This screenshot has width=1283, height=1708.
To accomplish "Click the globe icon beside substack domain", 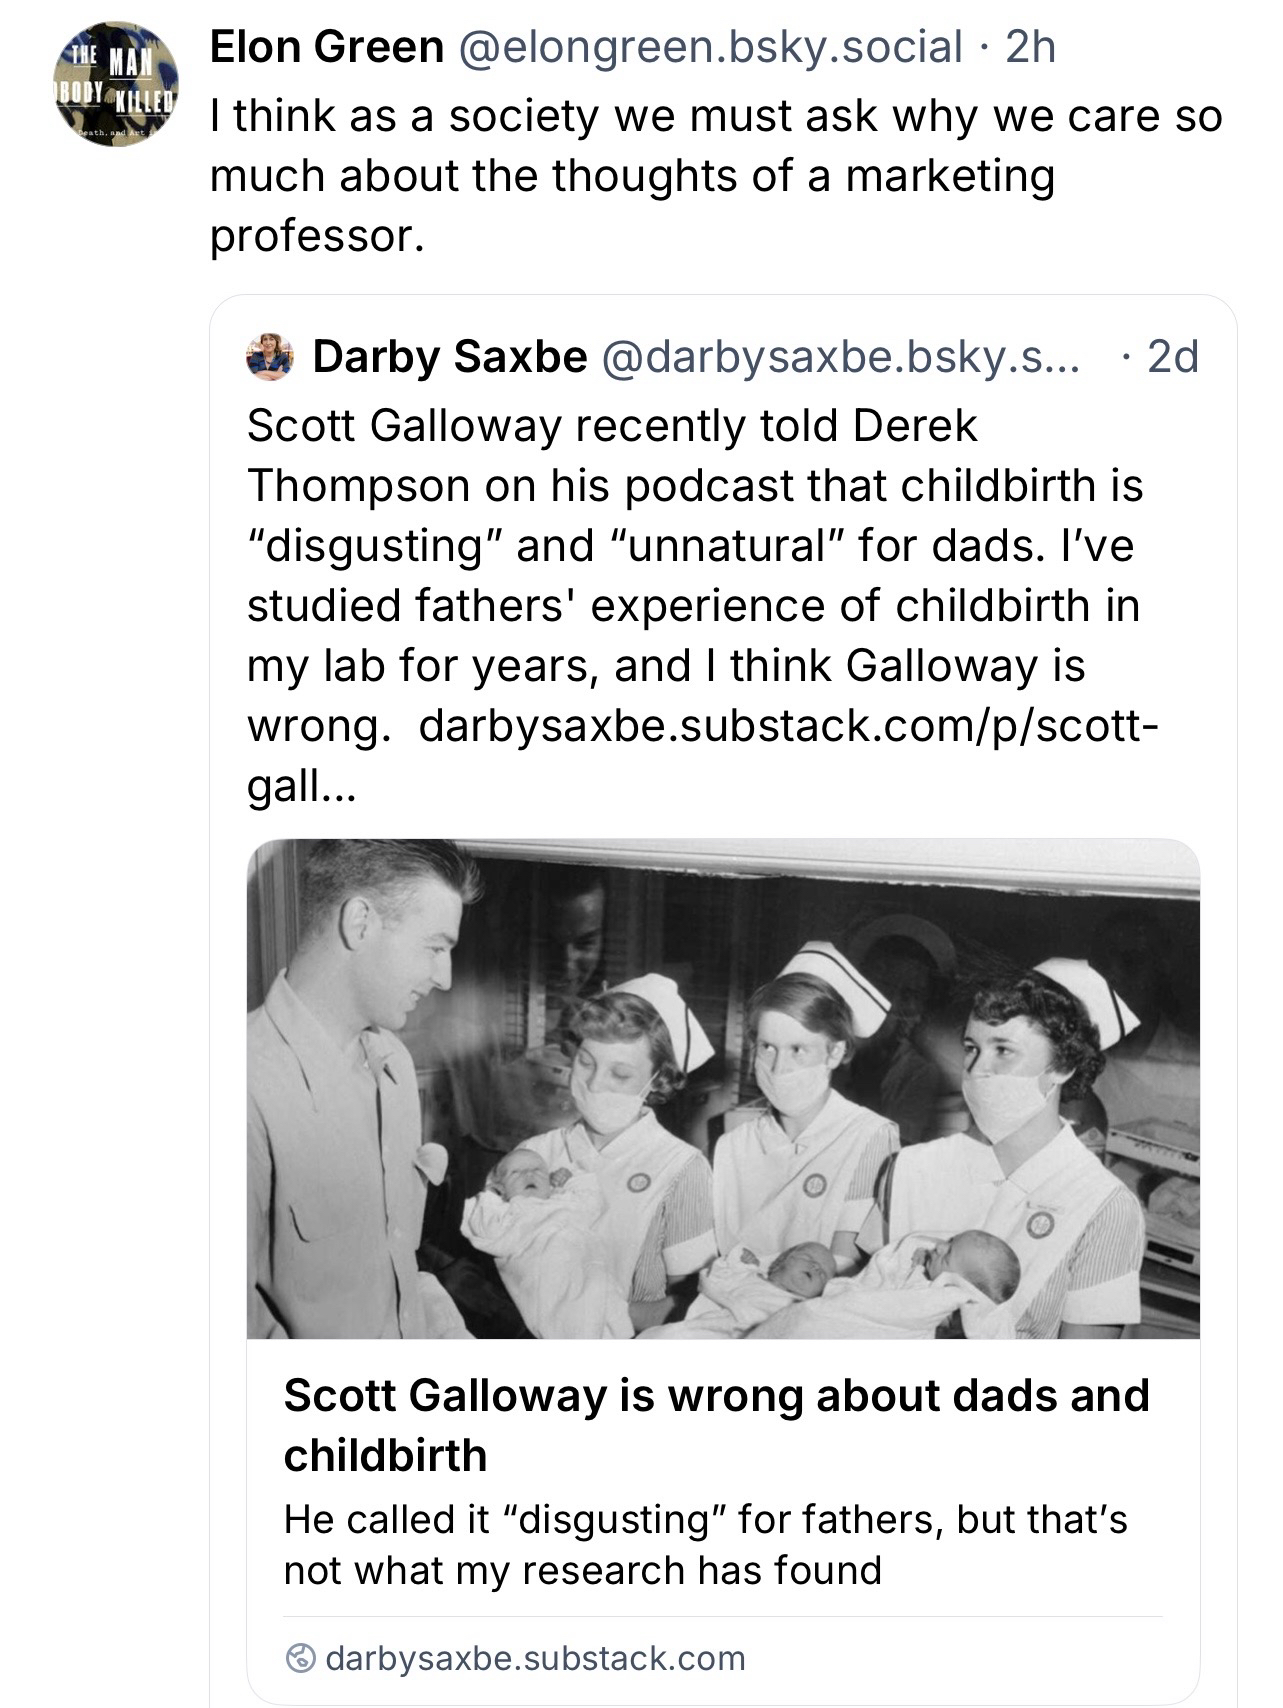I will (x=299, y=1658).
